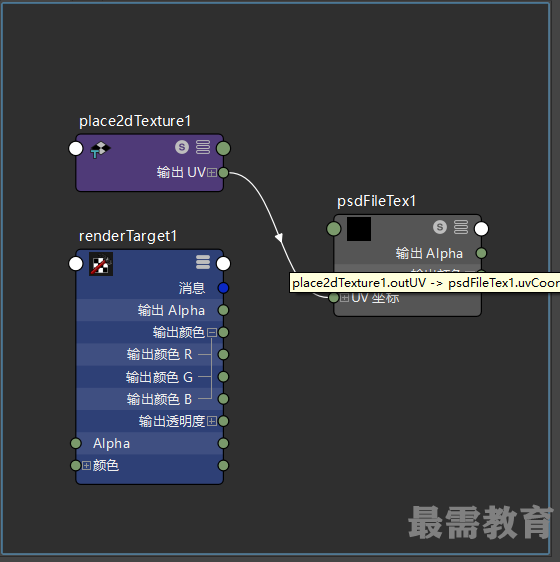
Task: Click place2dTexture1 white input port on left
Action: (x=76, y=148)
